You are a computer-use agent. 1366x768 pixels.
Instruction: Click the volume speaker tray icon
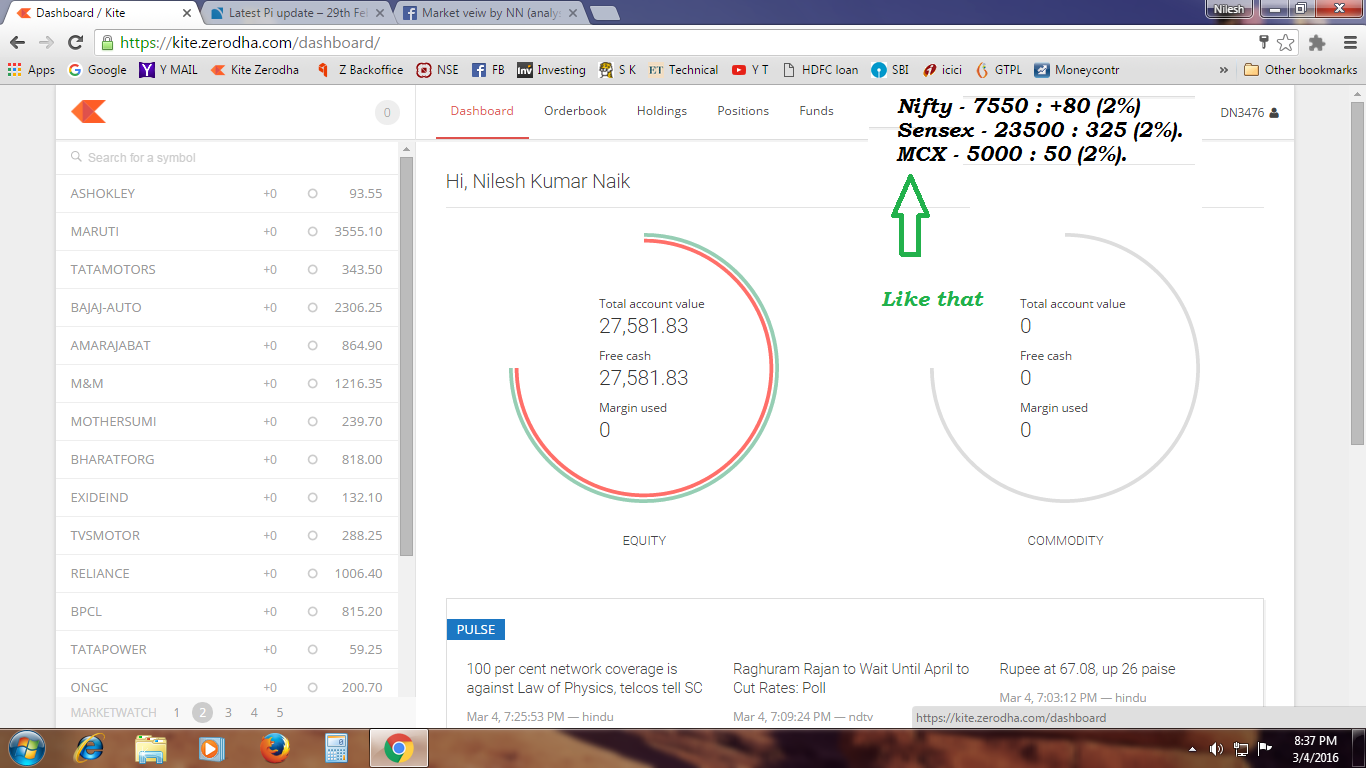tap(1216, 748)
